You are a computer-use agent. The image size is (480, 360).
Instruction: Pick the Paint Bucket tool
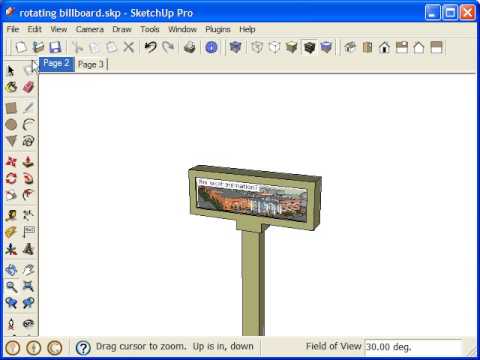[x=11, y=87]
